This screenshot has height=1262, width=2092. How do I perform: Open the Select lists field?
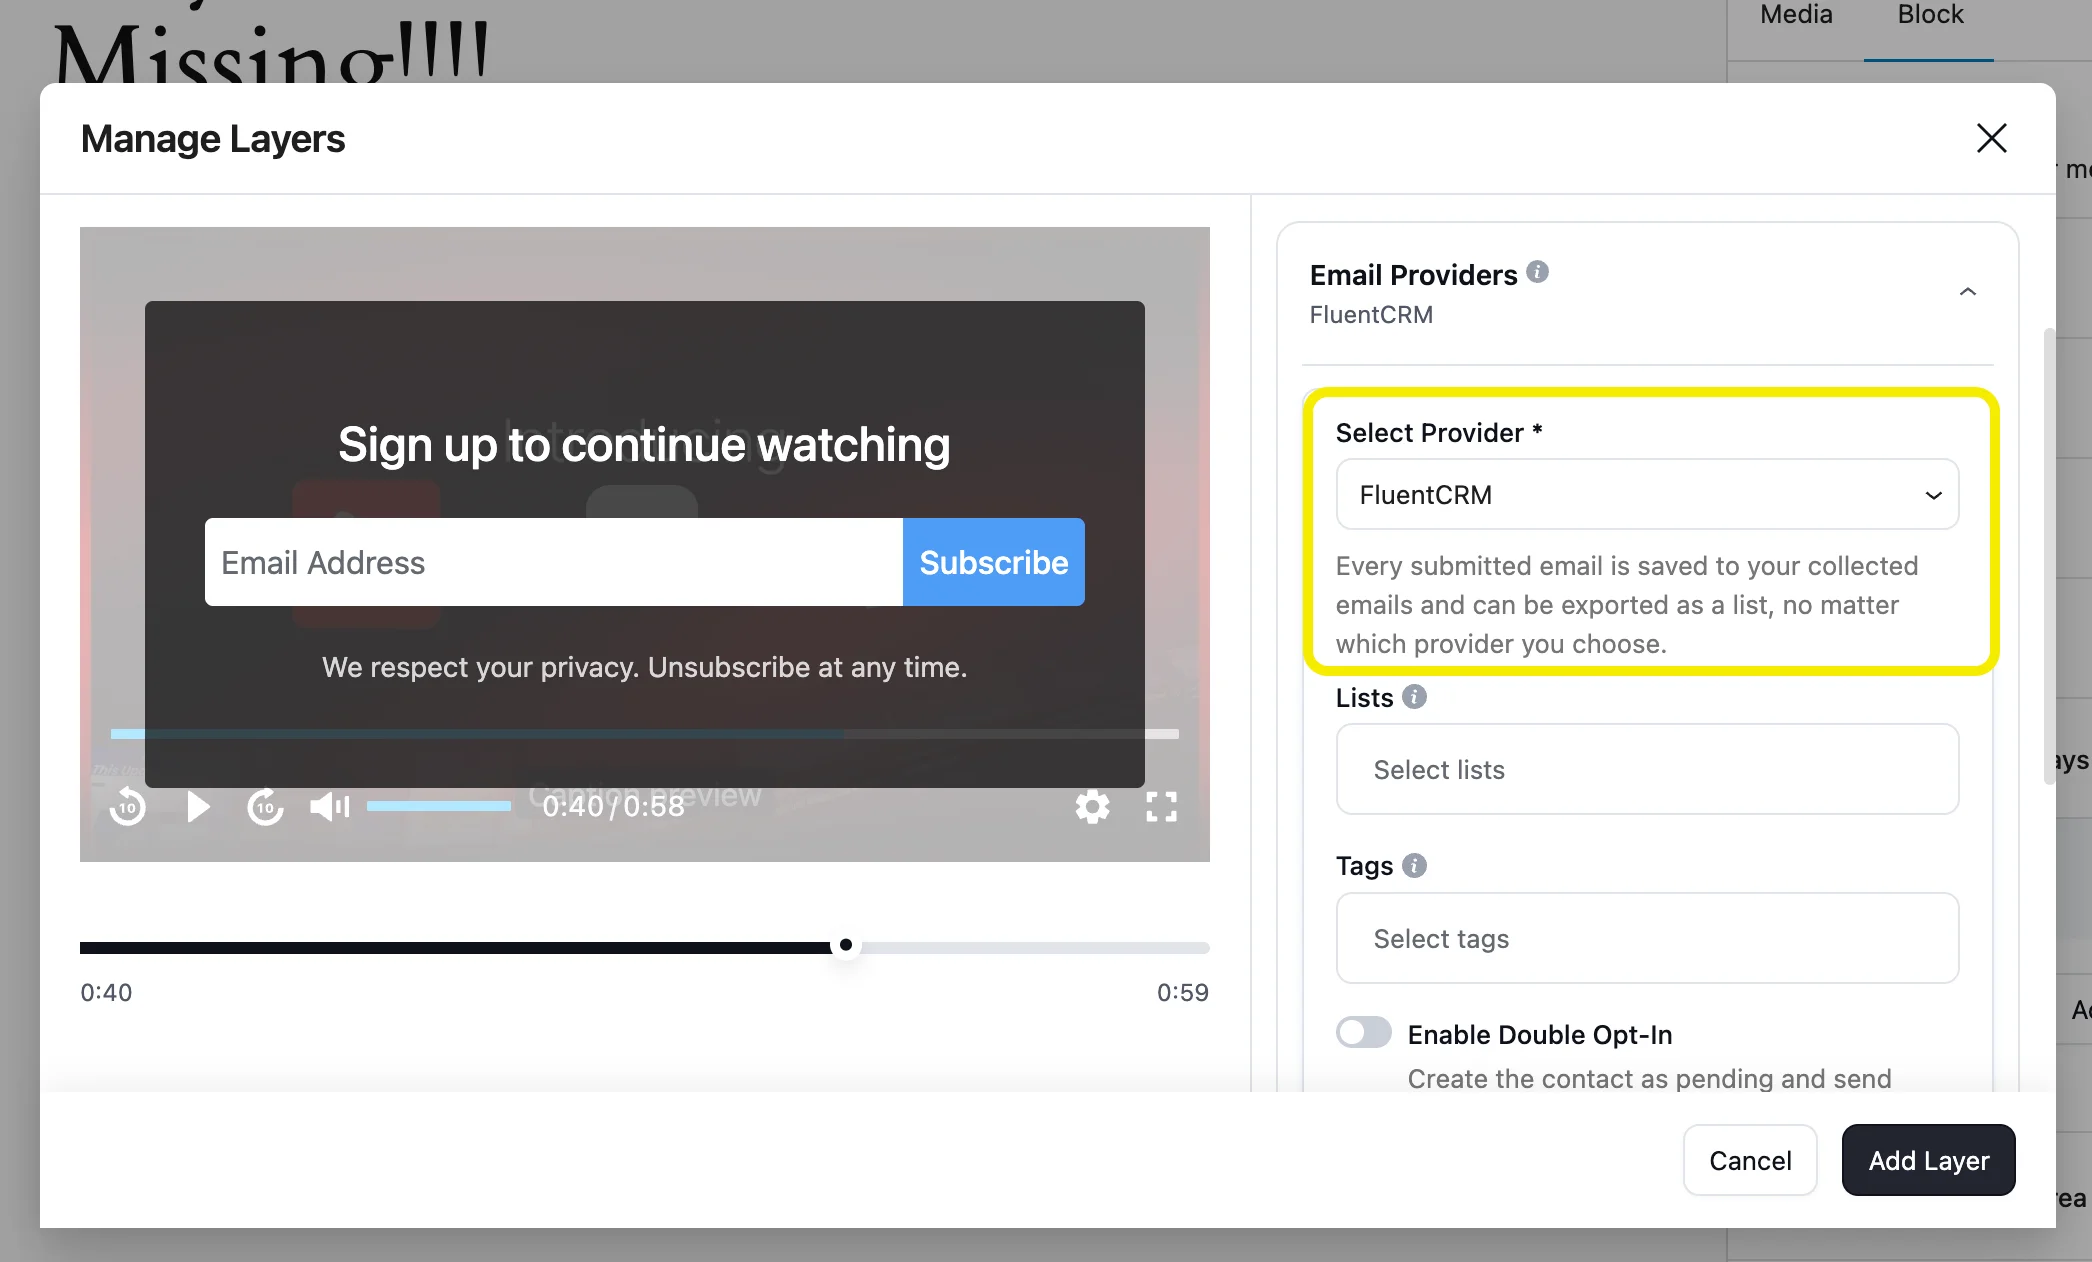1647,769
